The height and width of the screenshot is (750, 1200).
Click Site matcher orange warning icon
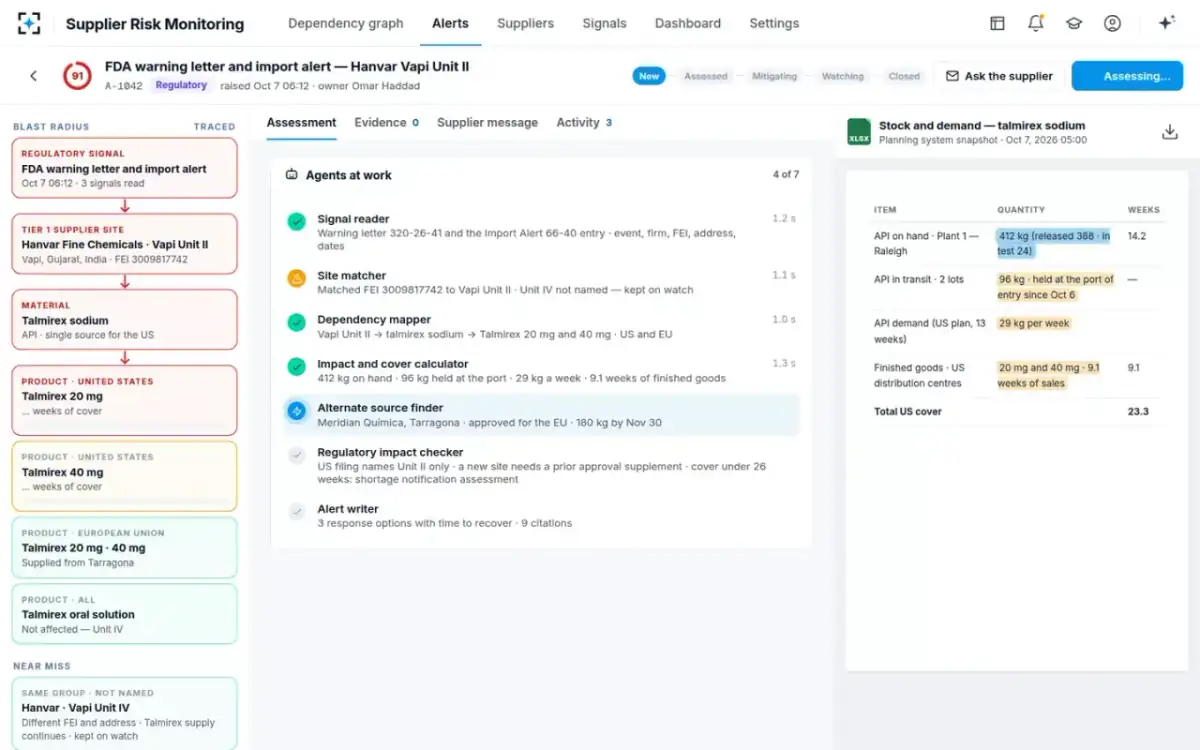[x=296, y=278]
